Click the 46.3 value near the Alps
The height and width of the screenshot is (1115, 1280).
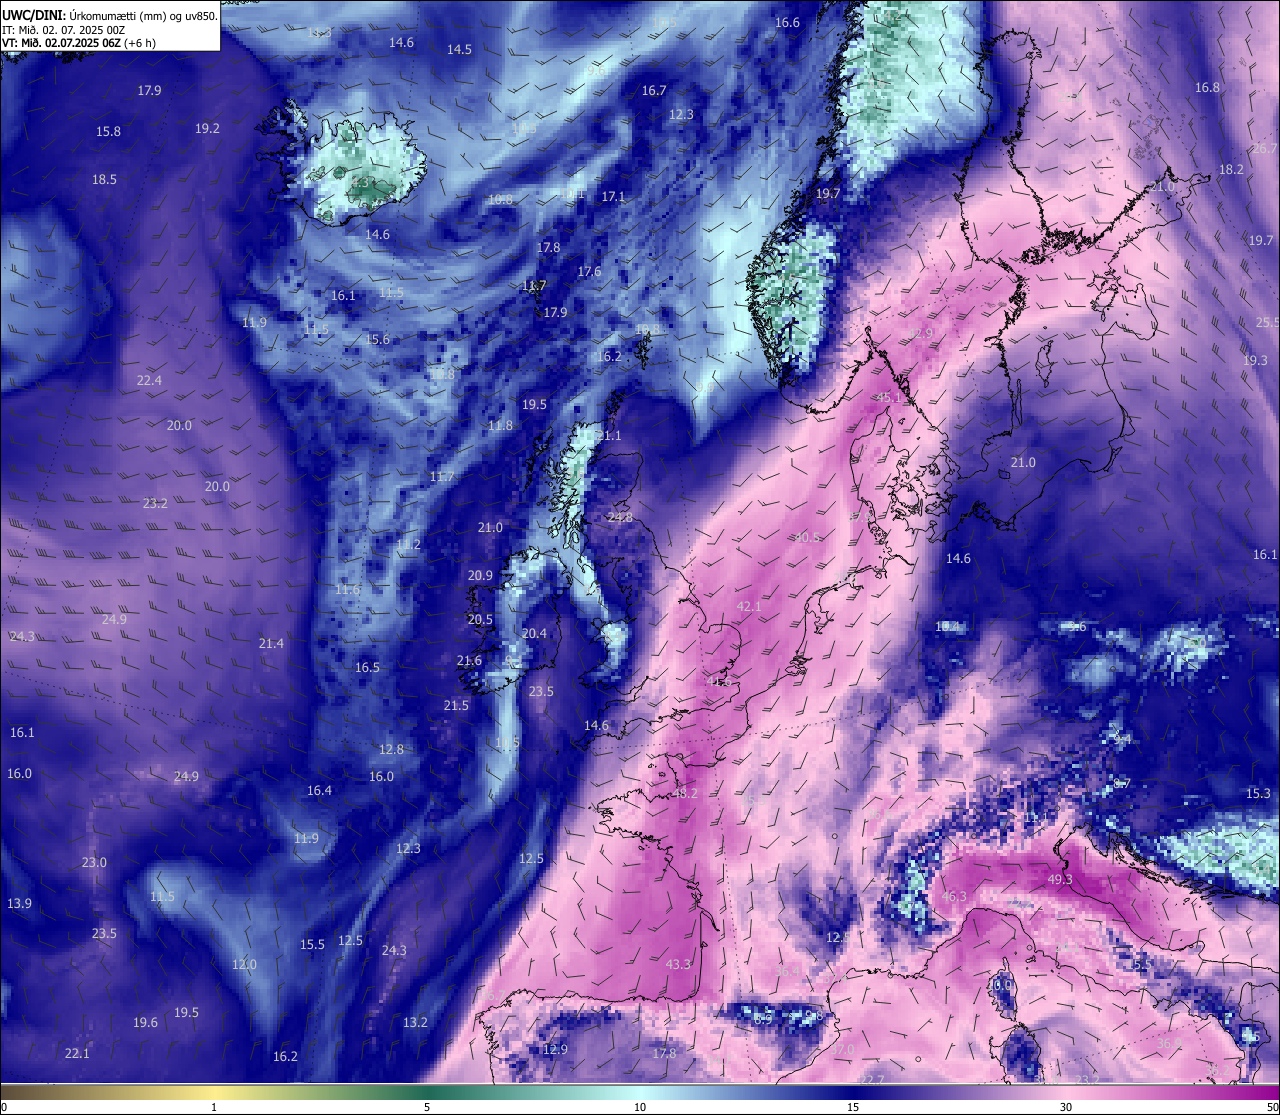coord(954,896)
